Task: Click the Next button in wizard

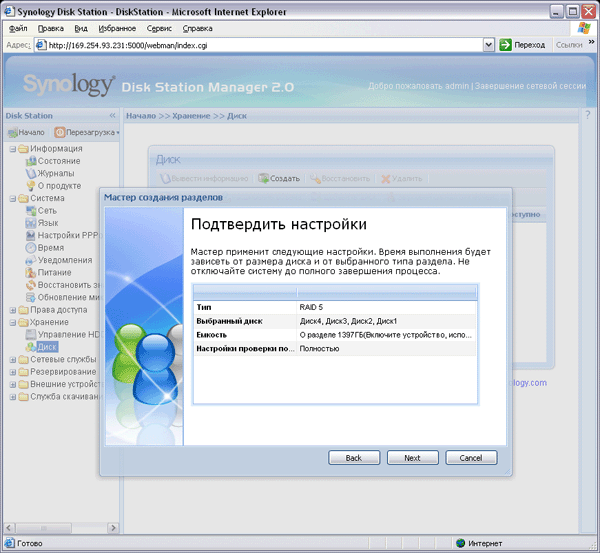Action: 412,458
